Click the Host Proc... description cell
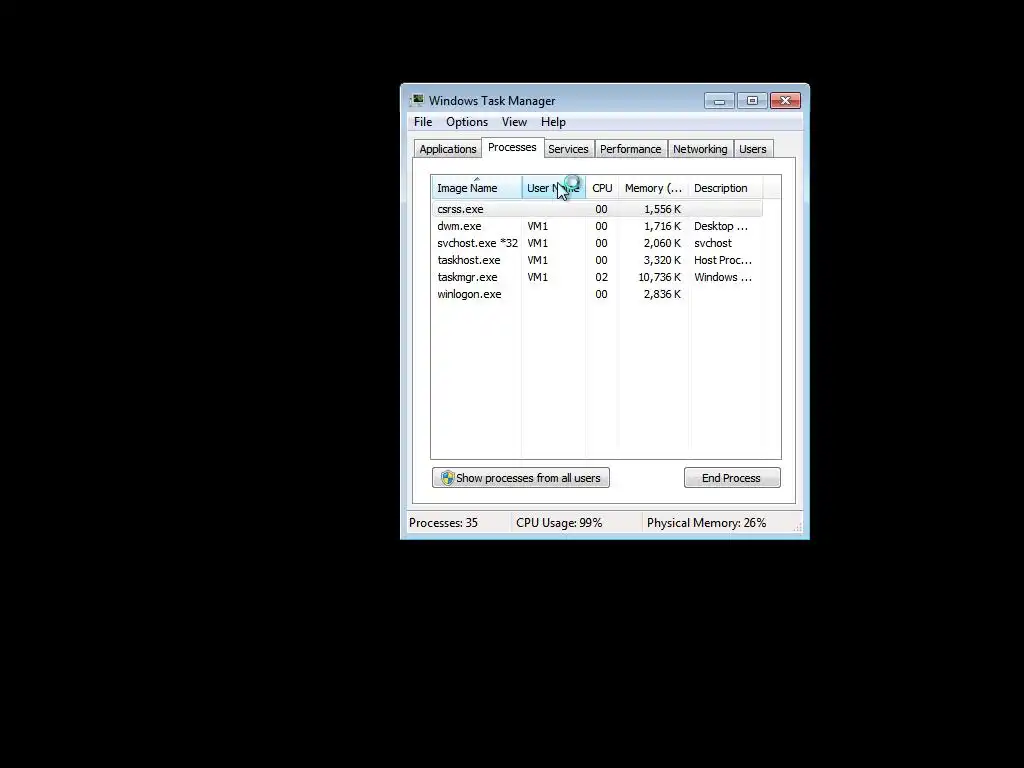The height and width of the screenshot is (768, 1024). pos(723,260)
